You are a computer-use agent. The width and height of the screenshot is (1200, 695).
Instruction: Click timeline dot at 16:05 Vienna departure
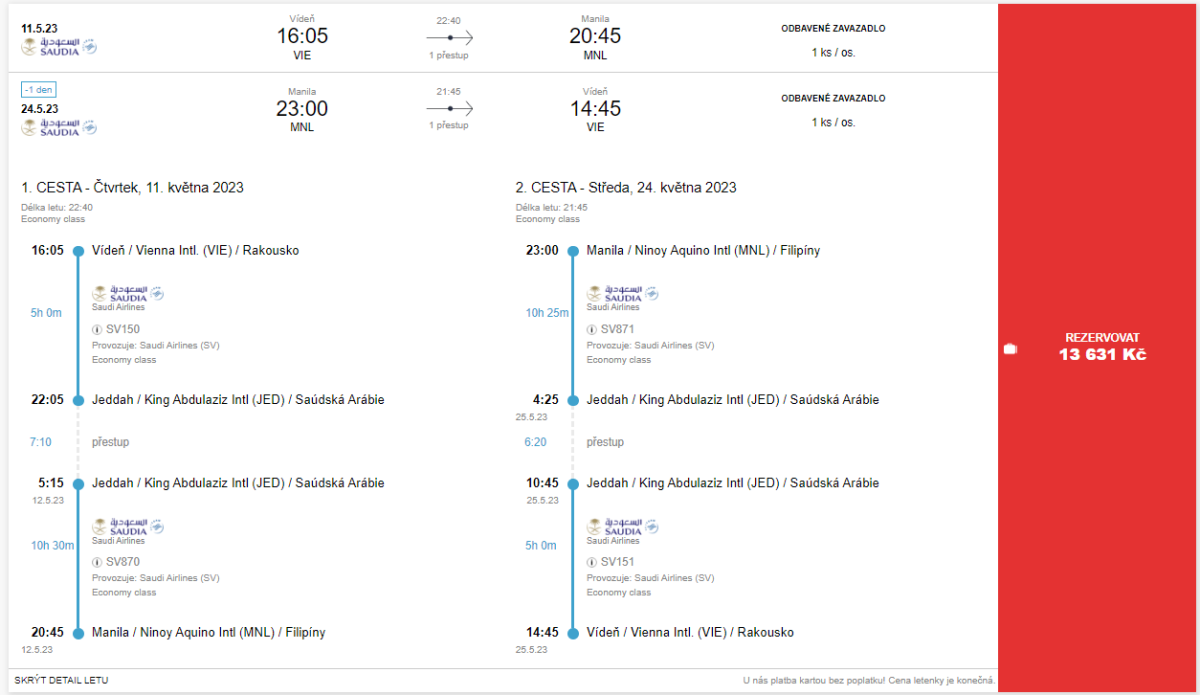point(78,251)
